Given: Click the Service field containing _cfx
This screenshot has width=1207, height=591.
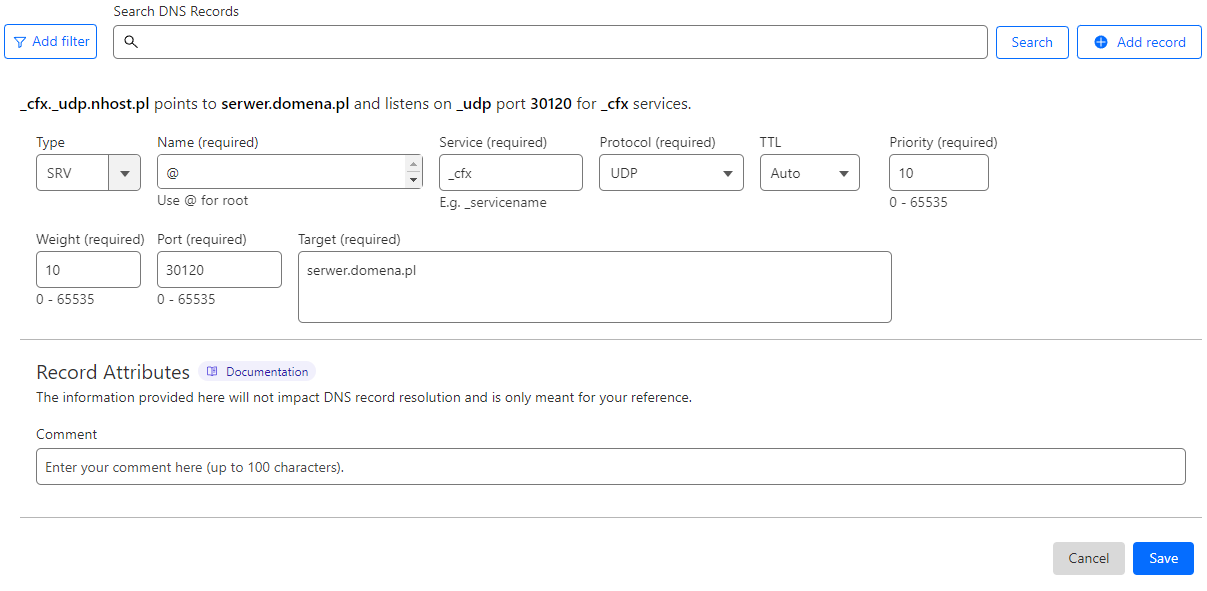Looking at the screenshot, I should (x=510, y=173).
